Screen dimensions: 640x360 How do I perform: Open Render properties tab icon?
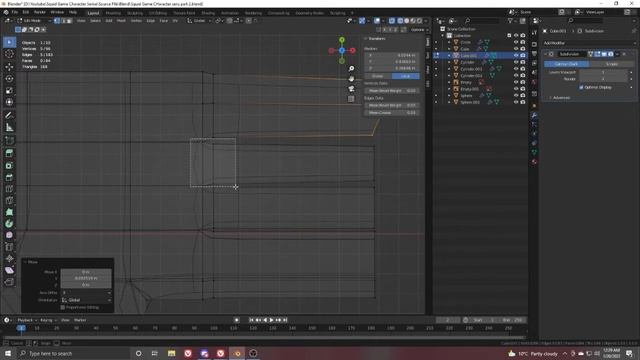click(x=534, y=44)
